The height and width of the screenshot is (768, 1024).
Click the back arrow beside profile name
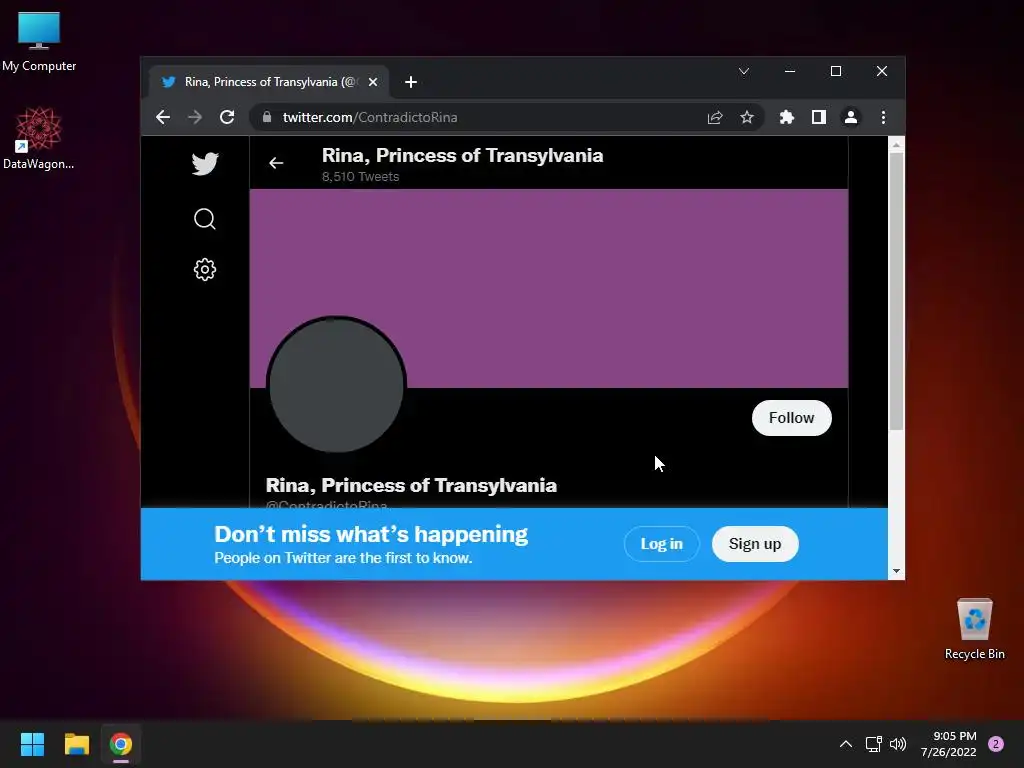click(x=276, y=163)
